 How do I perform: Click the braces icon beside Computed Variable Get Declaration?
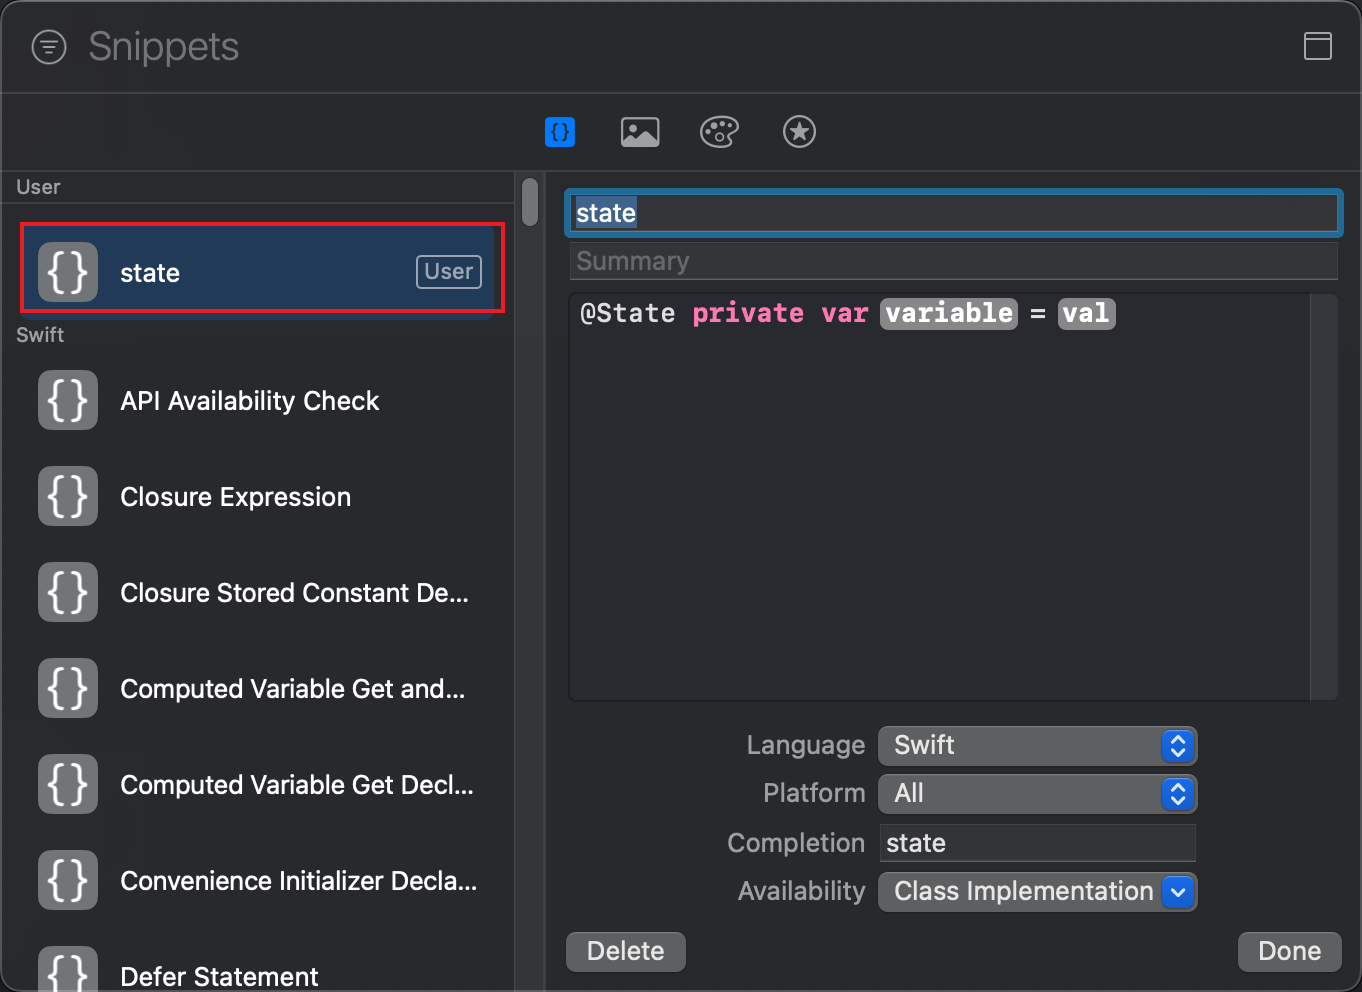[67, 784]
